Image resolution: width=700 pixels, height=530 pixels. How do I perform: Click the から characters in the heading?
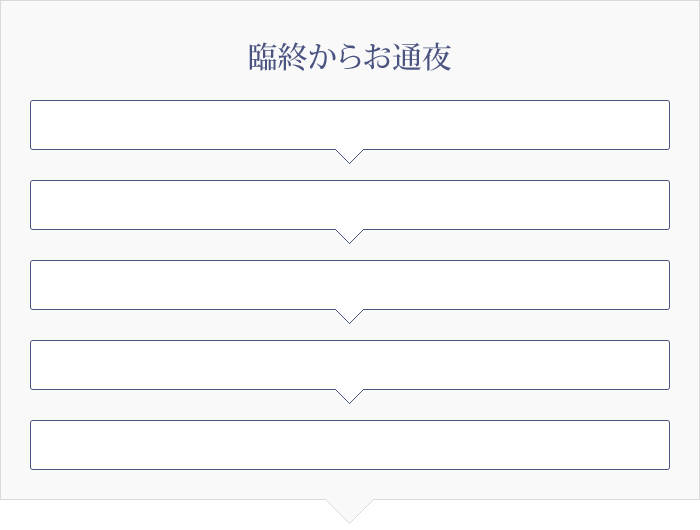pyautogui.click(x=335, y=57)
